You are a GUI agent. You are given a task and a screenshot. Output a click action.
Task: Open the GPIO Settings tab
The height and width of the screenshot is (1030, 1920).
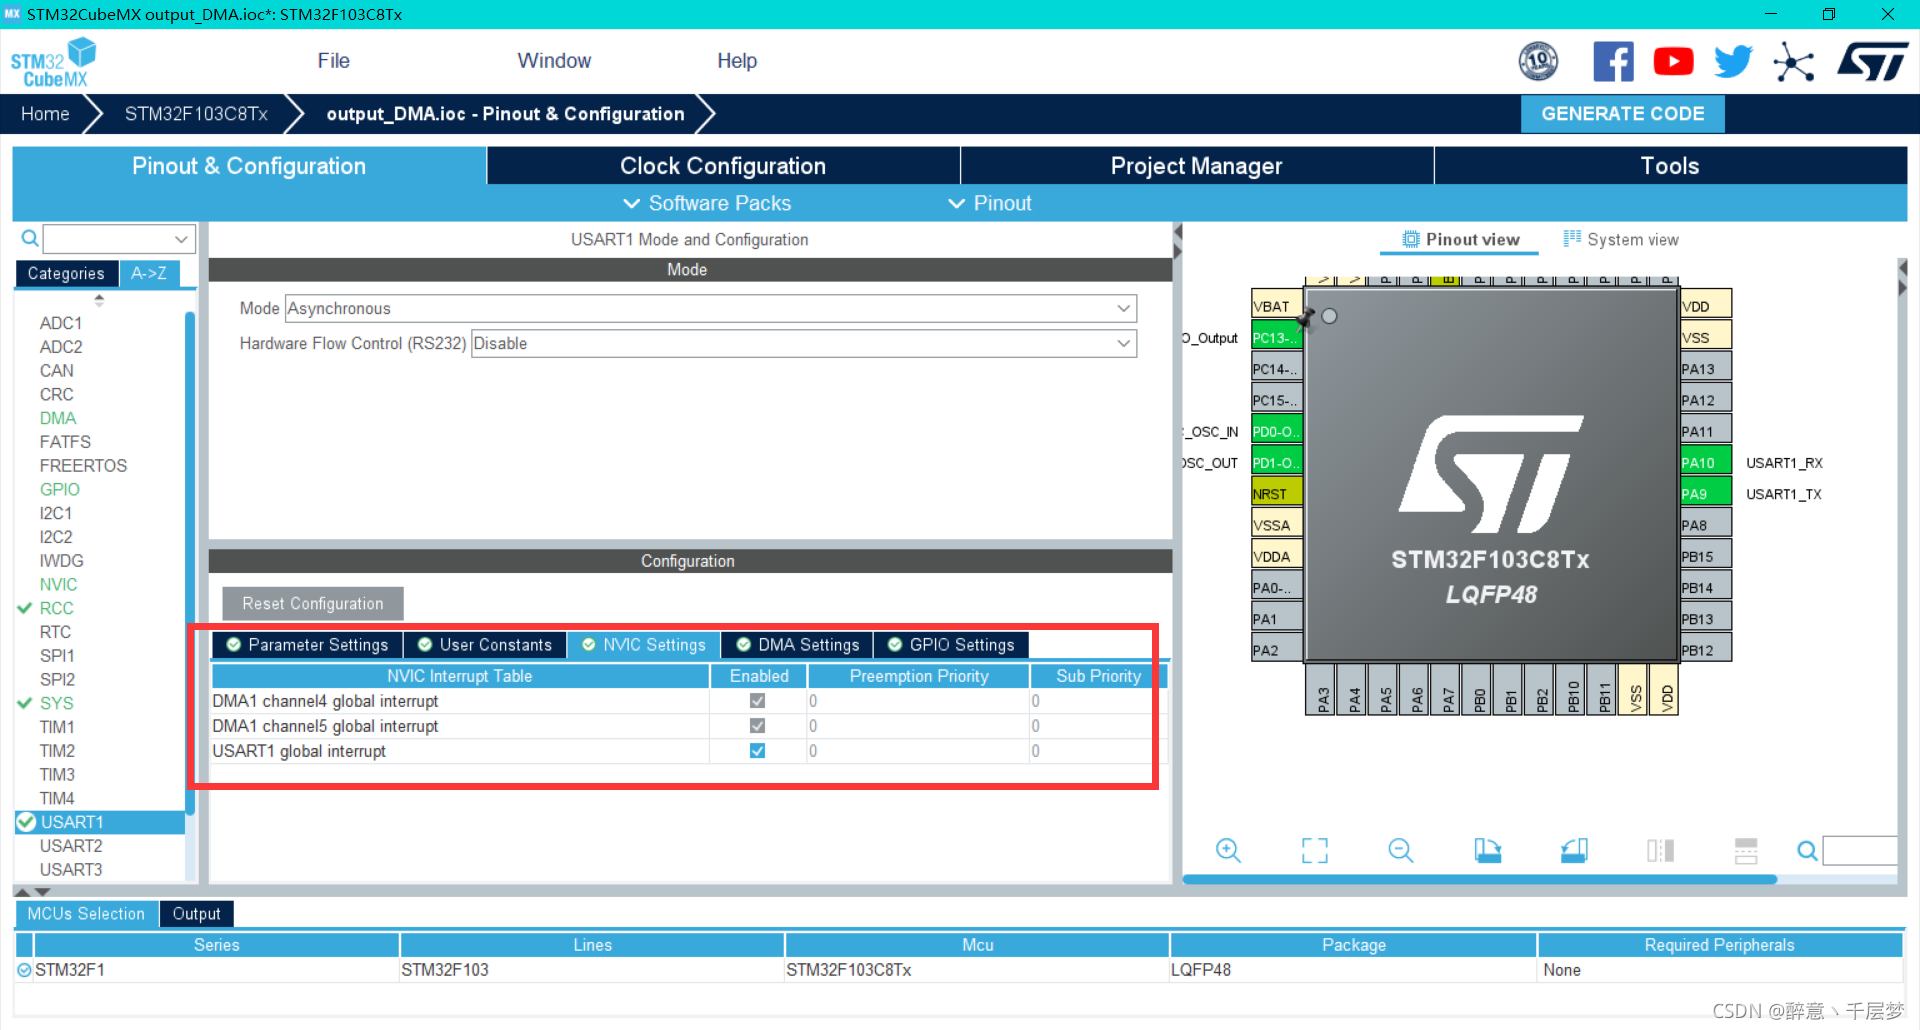point(951,645)
